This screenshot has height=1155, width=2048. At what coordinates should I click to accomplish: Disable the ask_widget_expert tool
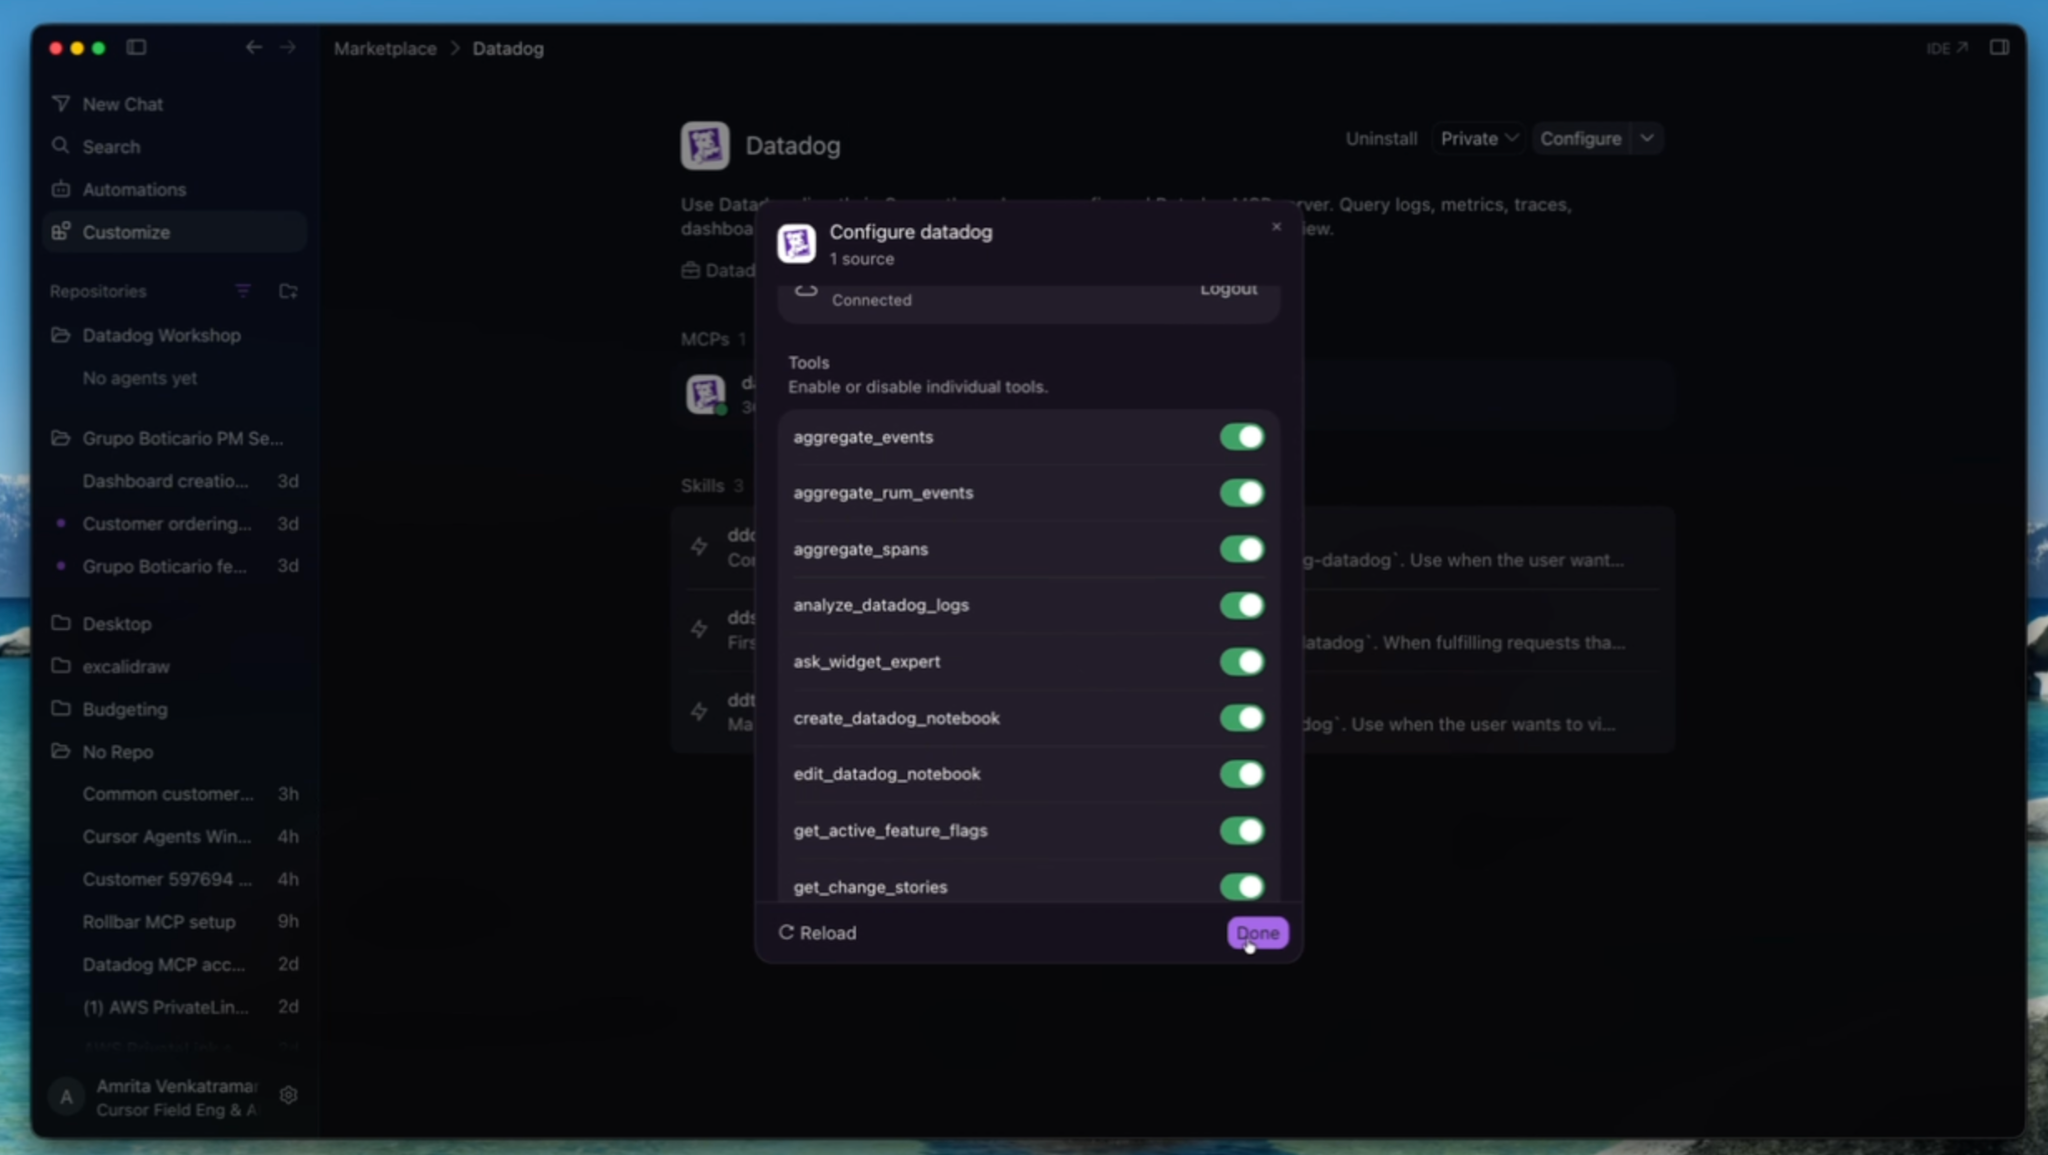pyautogui.click(x=1242, y=662)
